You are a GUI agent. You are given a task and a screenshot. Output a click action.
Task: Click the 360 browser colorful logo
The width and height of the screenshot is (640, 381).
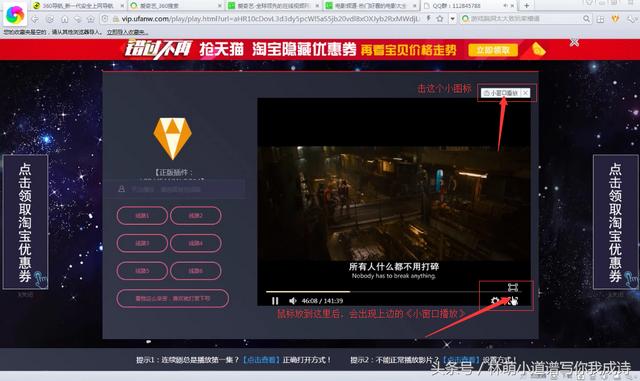(x=15, y=14)
